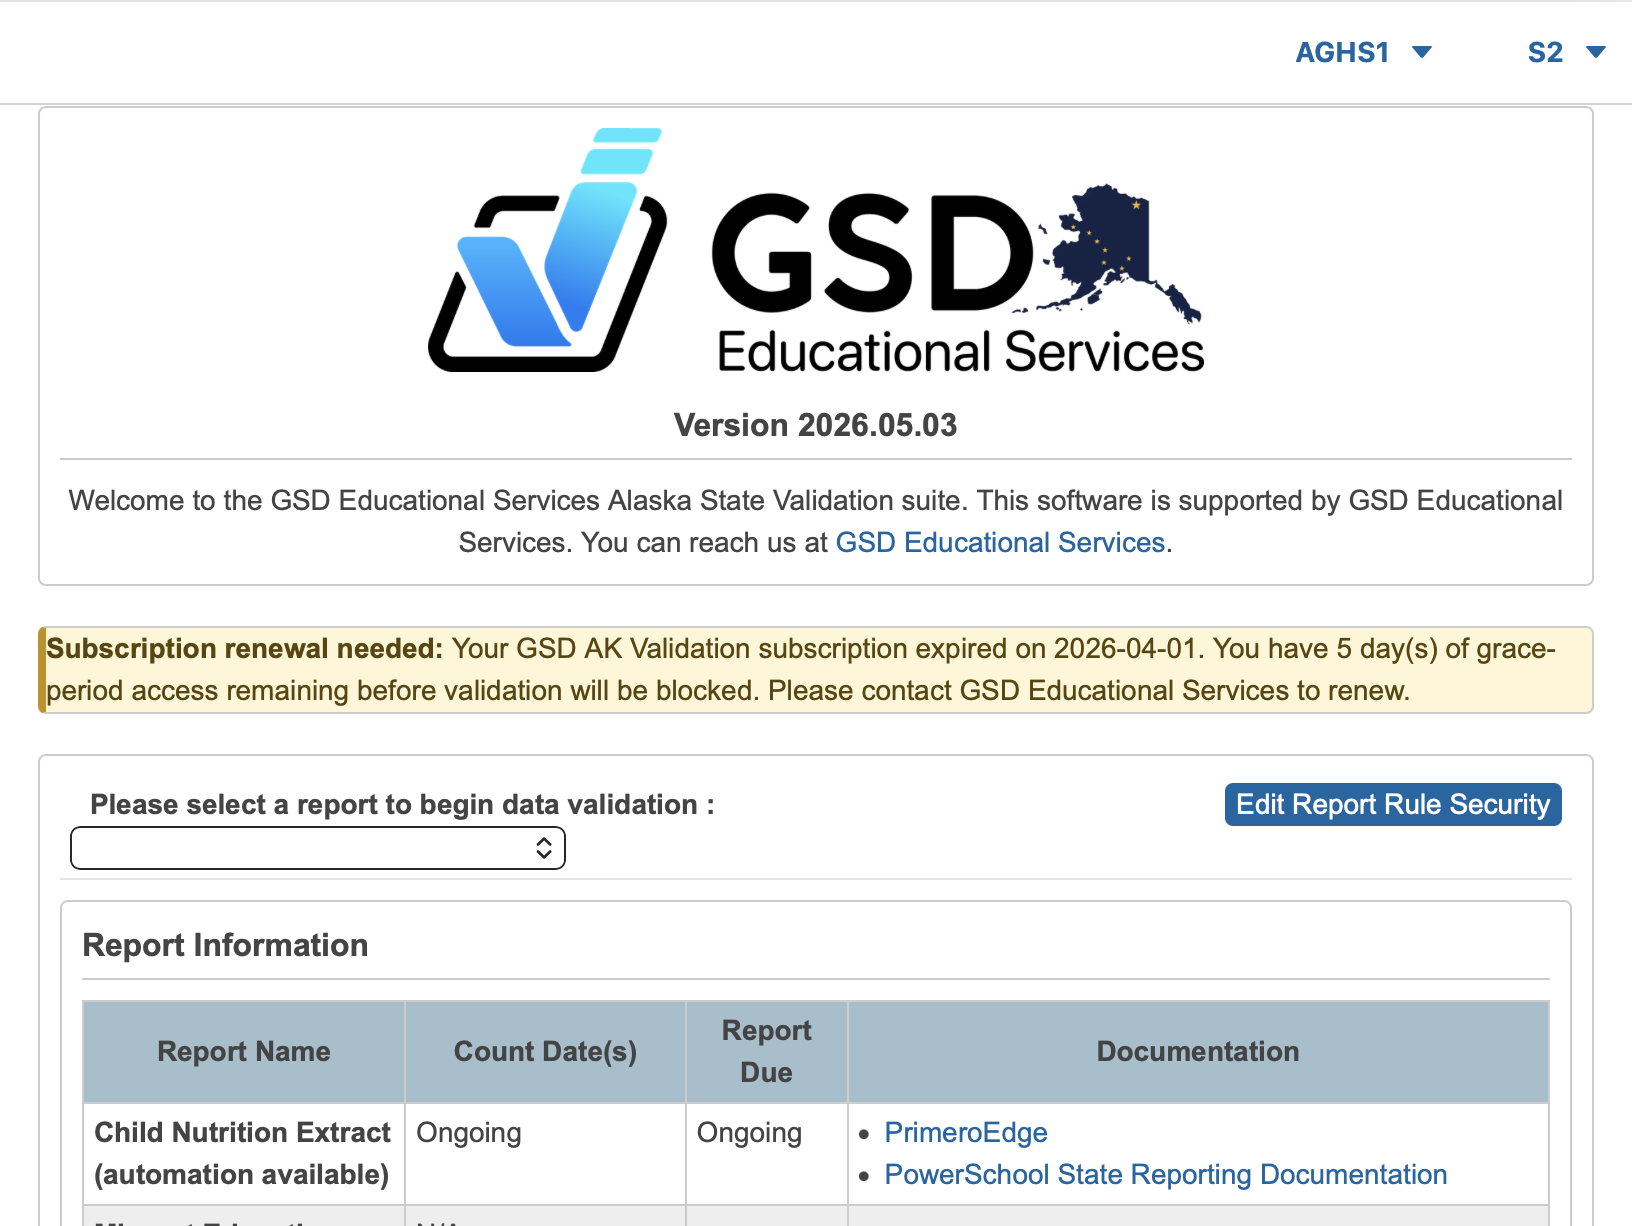Image resolution: width=1632 pixels, height=1226 pixels.
Task: Click the Report Due column header
Action: 767,1051
